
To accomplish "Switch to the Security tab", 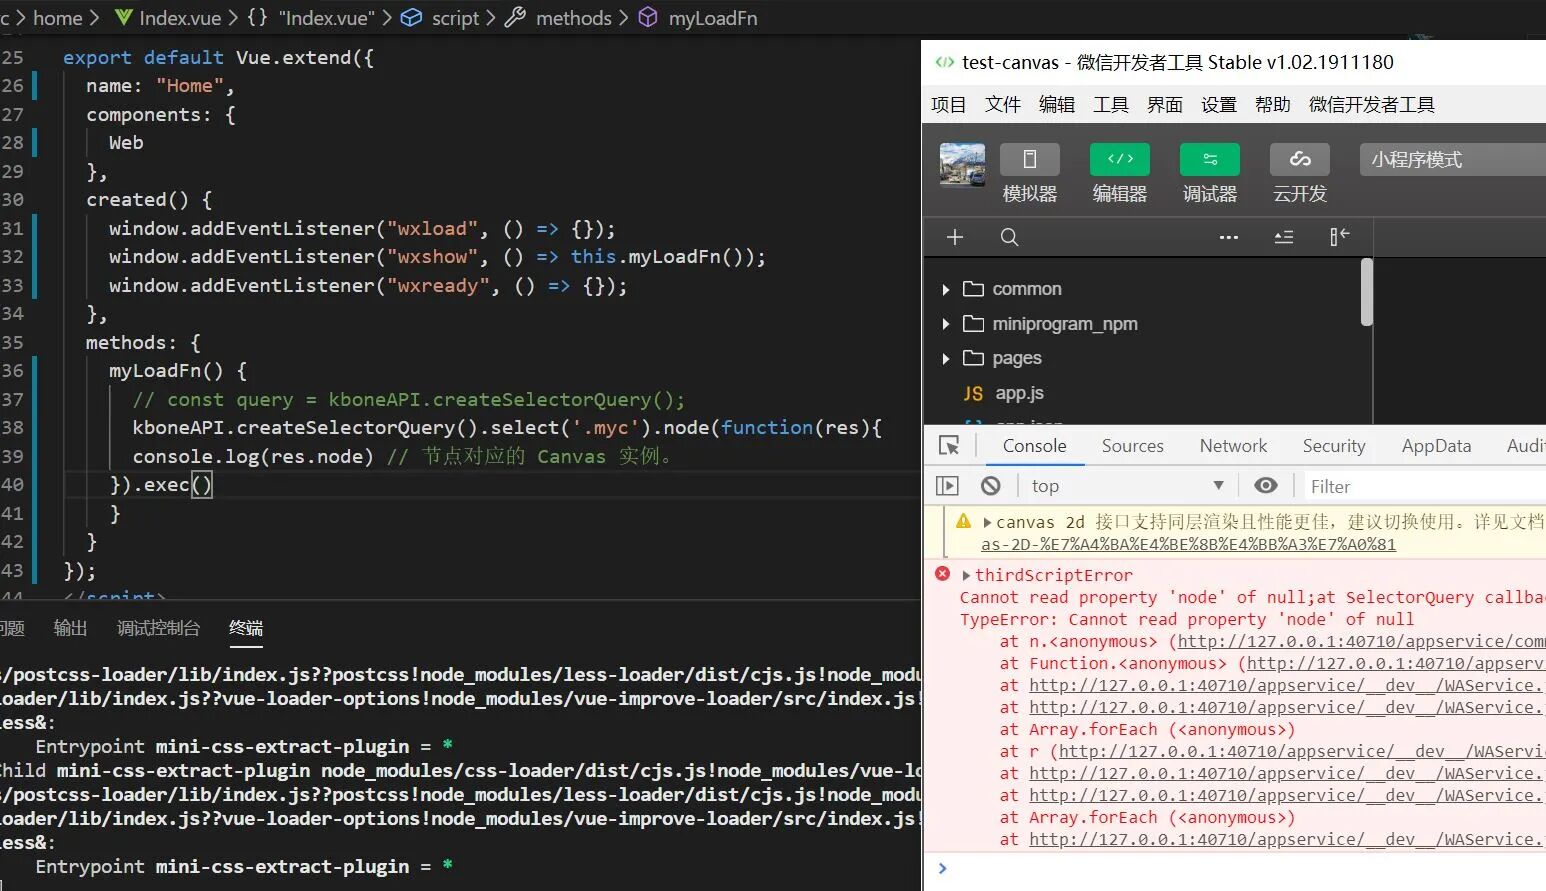I will point(1333,446).
